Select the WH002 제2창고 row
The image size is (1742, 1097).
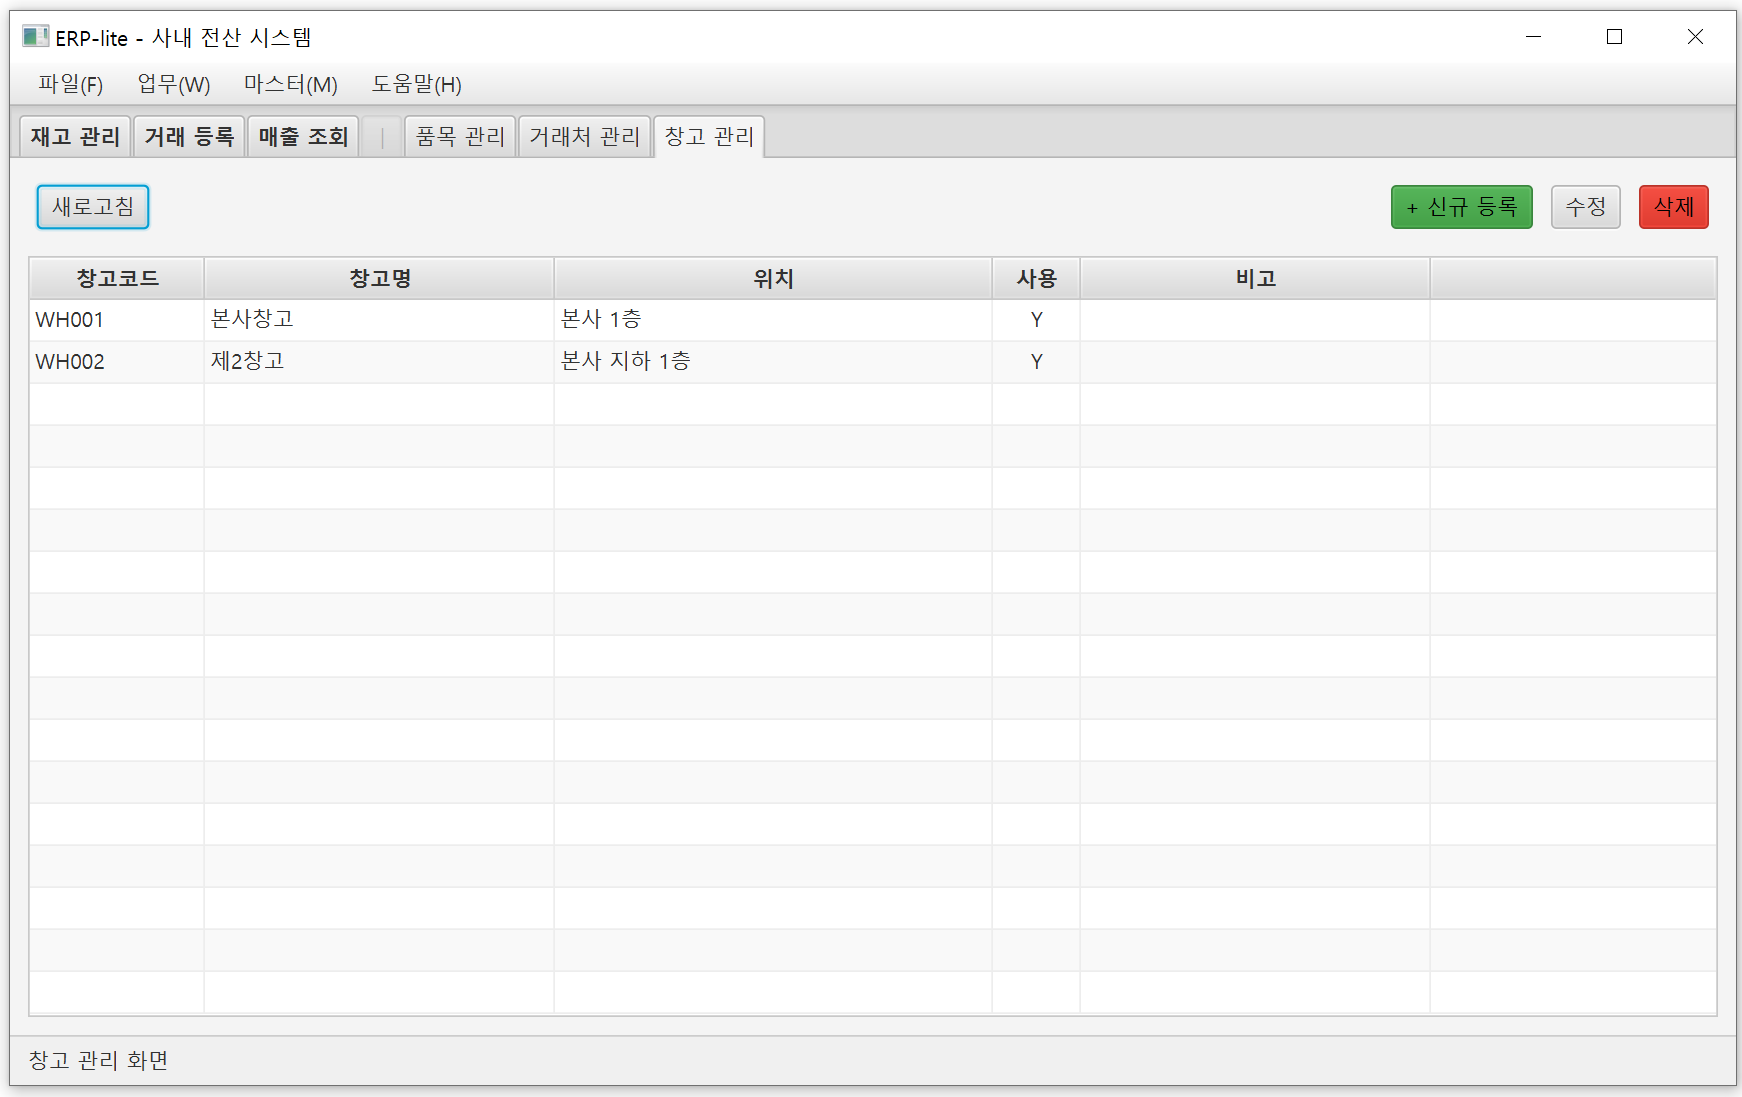tap(380, 362)
